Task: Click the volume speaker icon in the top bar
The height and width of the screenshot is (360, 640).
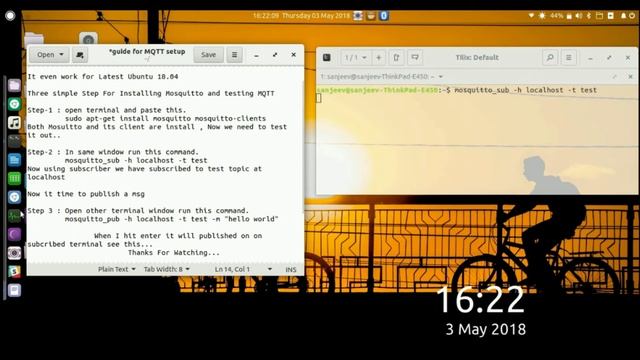Action: (x=579, y=16)
